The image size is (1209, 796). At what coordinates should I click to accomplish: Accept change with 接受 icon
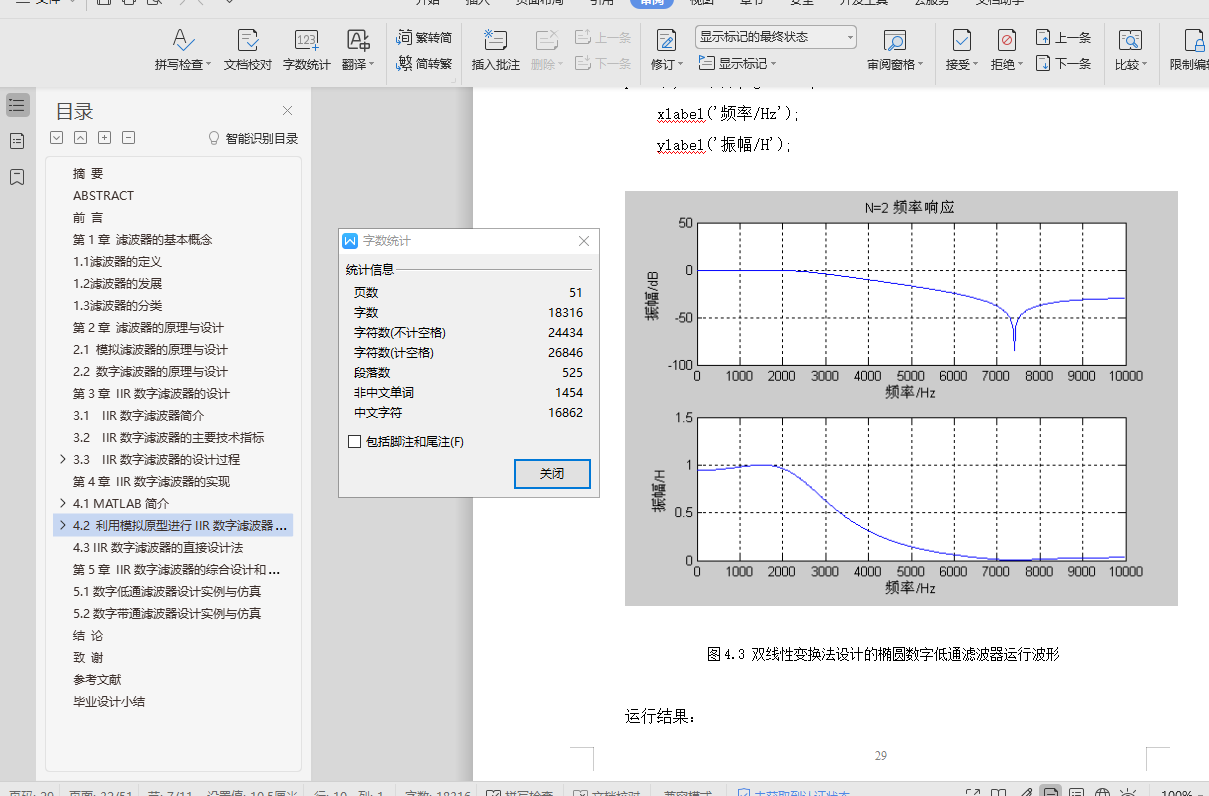(x=962, y=40)
